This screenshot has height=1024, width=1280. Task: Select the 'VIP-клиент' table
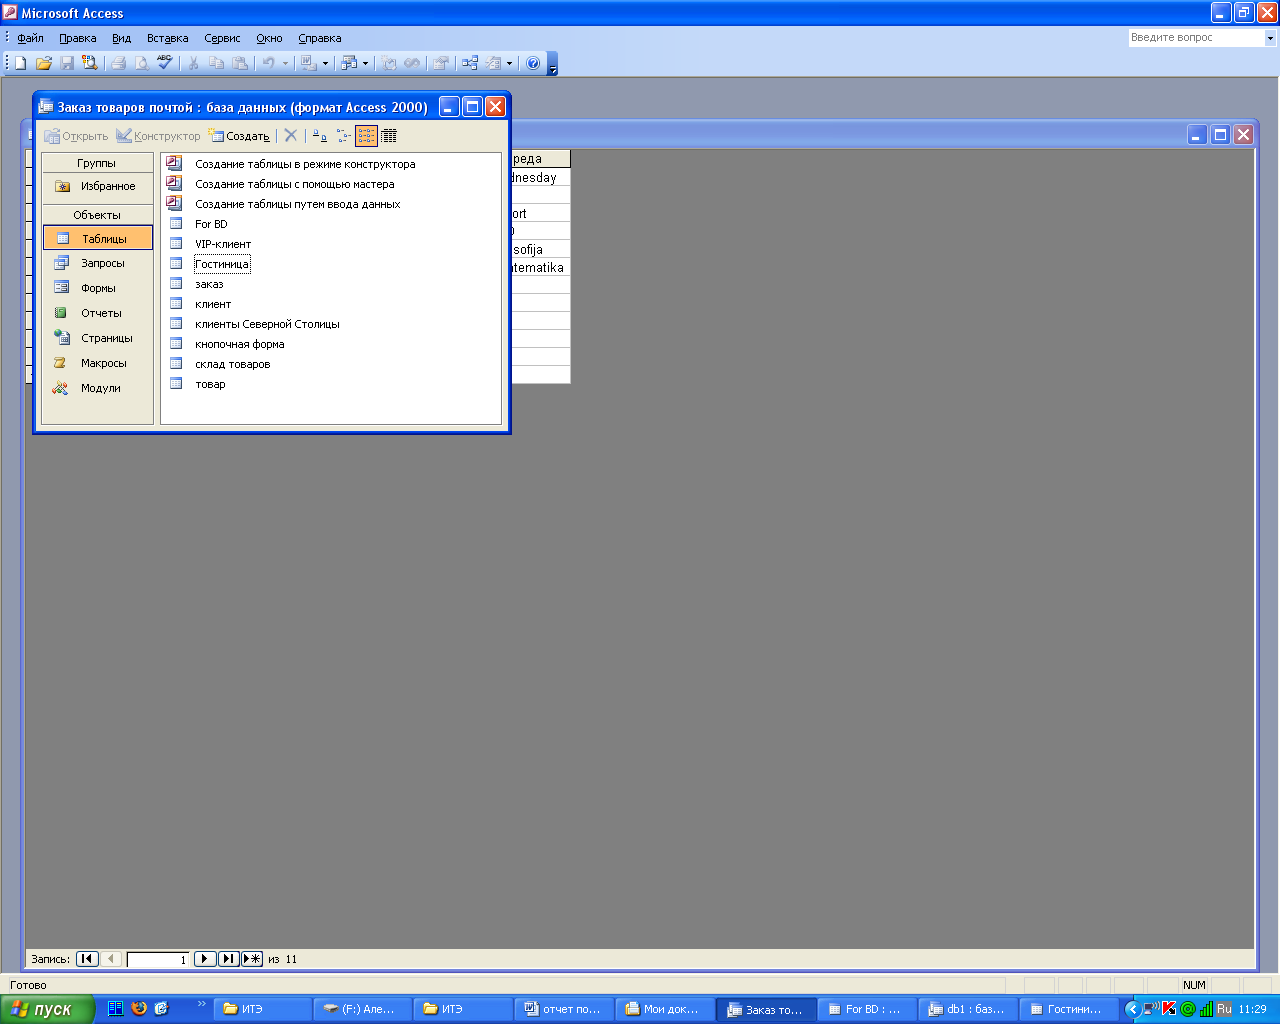pos(222,244)
